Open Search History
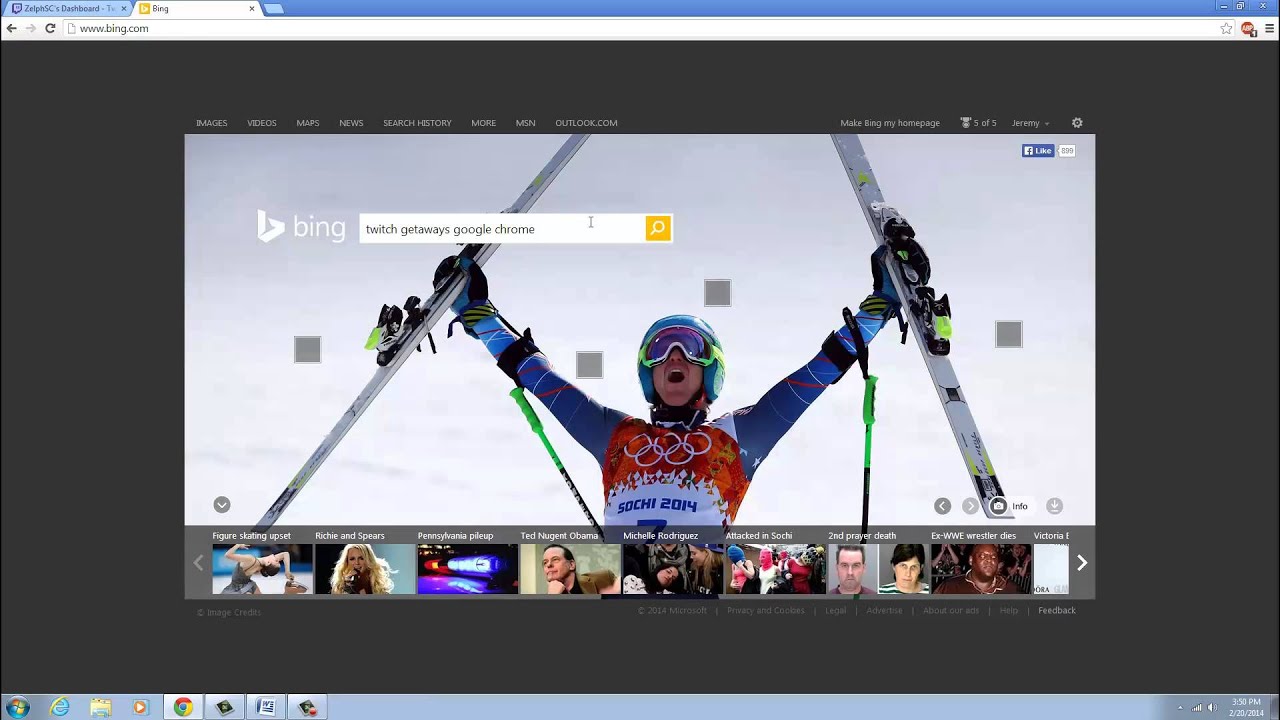1280x720 pixels. tap(417, 123)
